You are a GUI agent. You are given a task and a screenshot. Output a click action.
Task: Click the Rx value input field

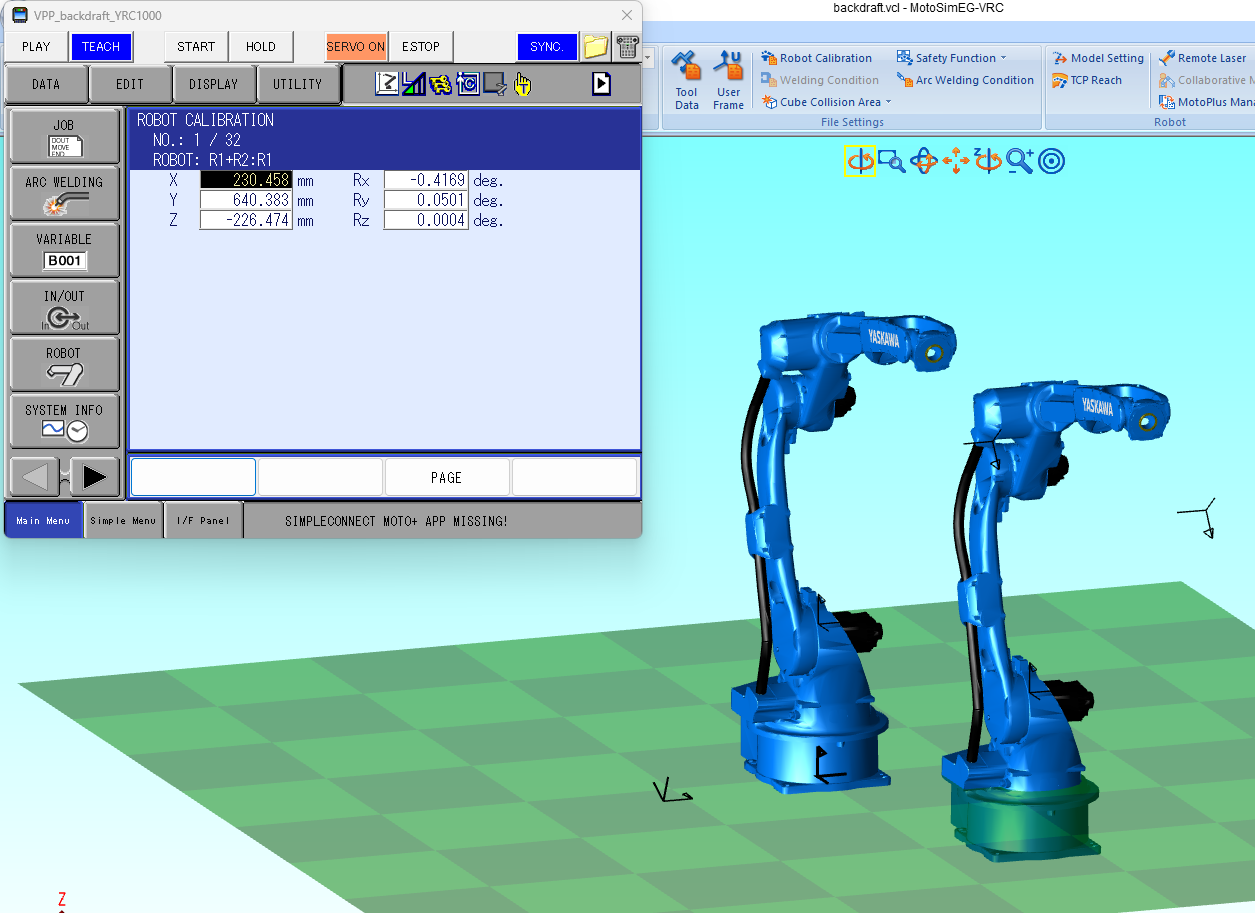pos(426,181)
